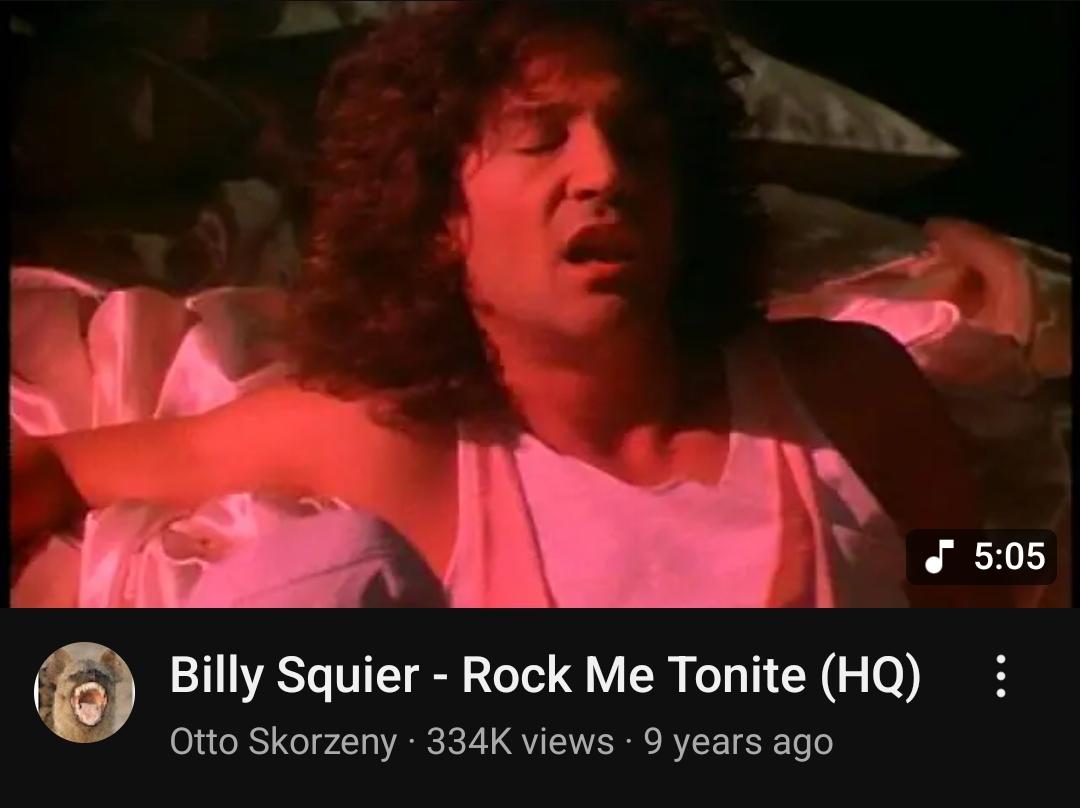Click the roaring mouth in channel avatar
The image size is (1080, 808).
pos(89,701)
